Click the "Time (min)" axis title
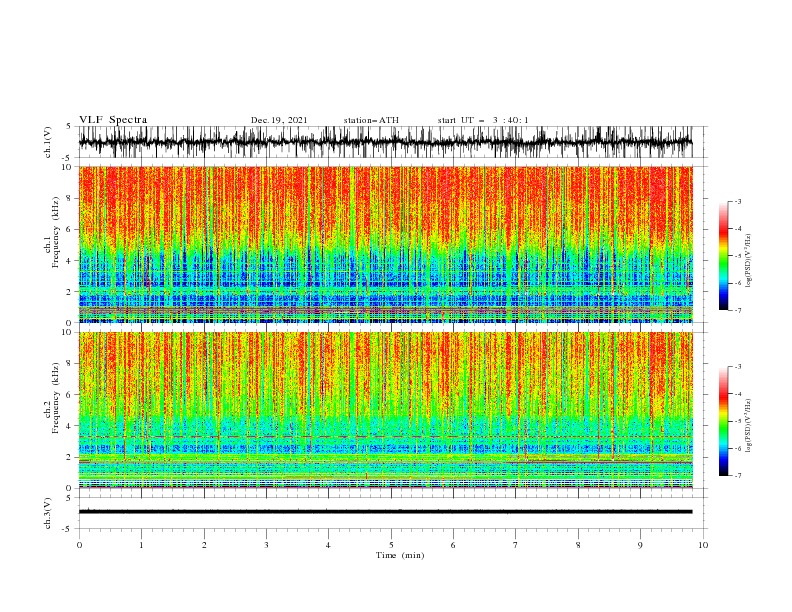This screenshot has height=612, width=792. [400, 555]
